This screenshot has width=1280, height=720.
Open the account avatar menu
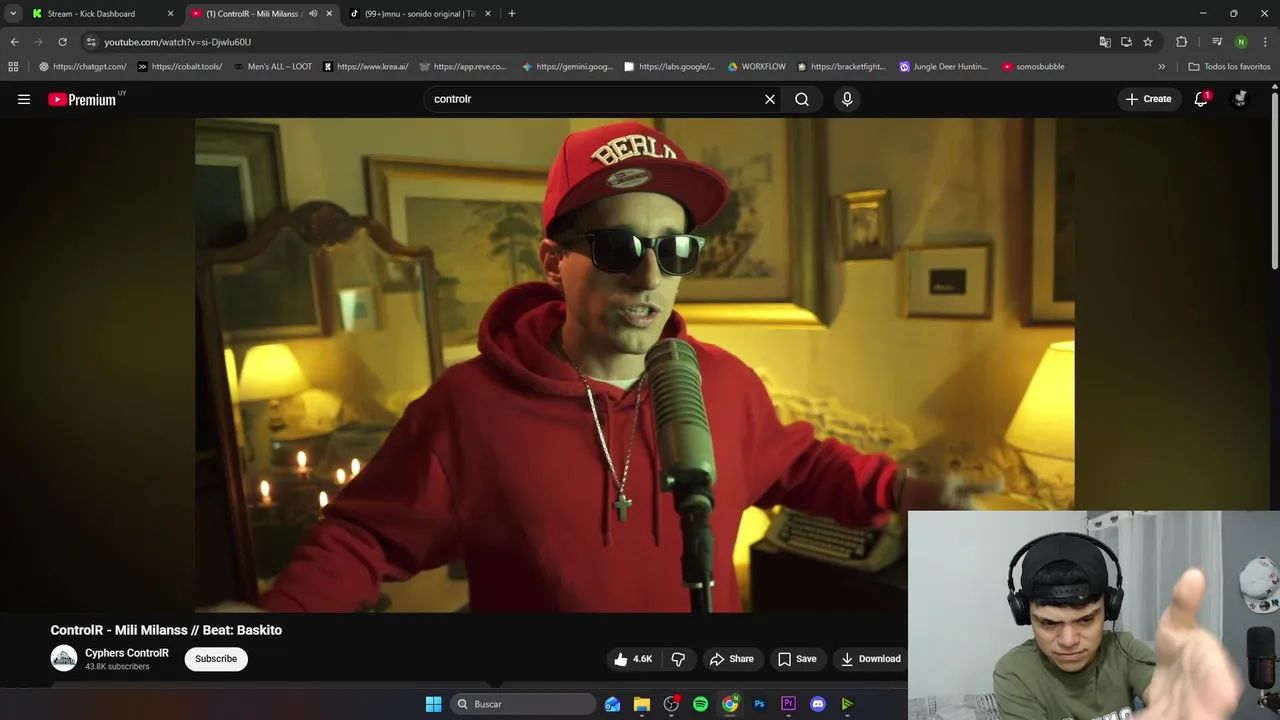[x=1240, y=99]
